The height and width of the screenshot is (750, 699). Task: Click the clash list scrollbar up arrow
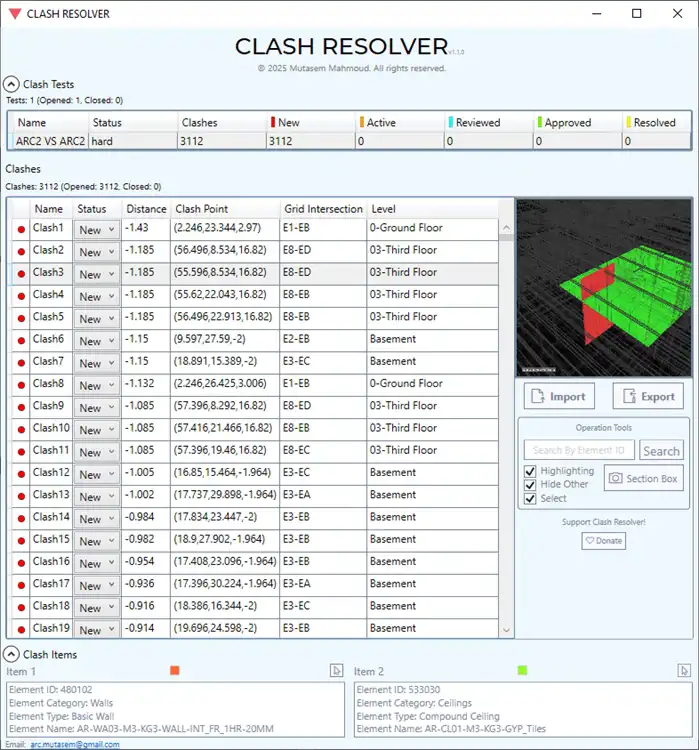pyautogui.click(x=506, y=228)
